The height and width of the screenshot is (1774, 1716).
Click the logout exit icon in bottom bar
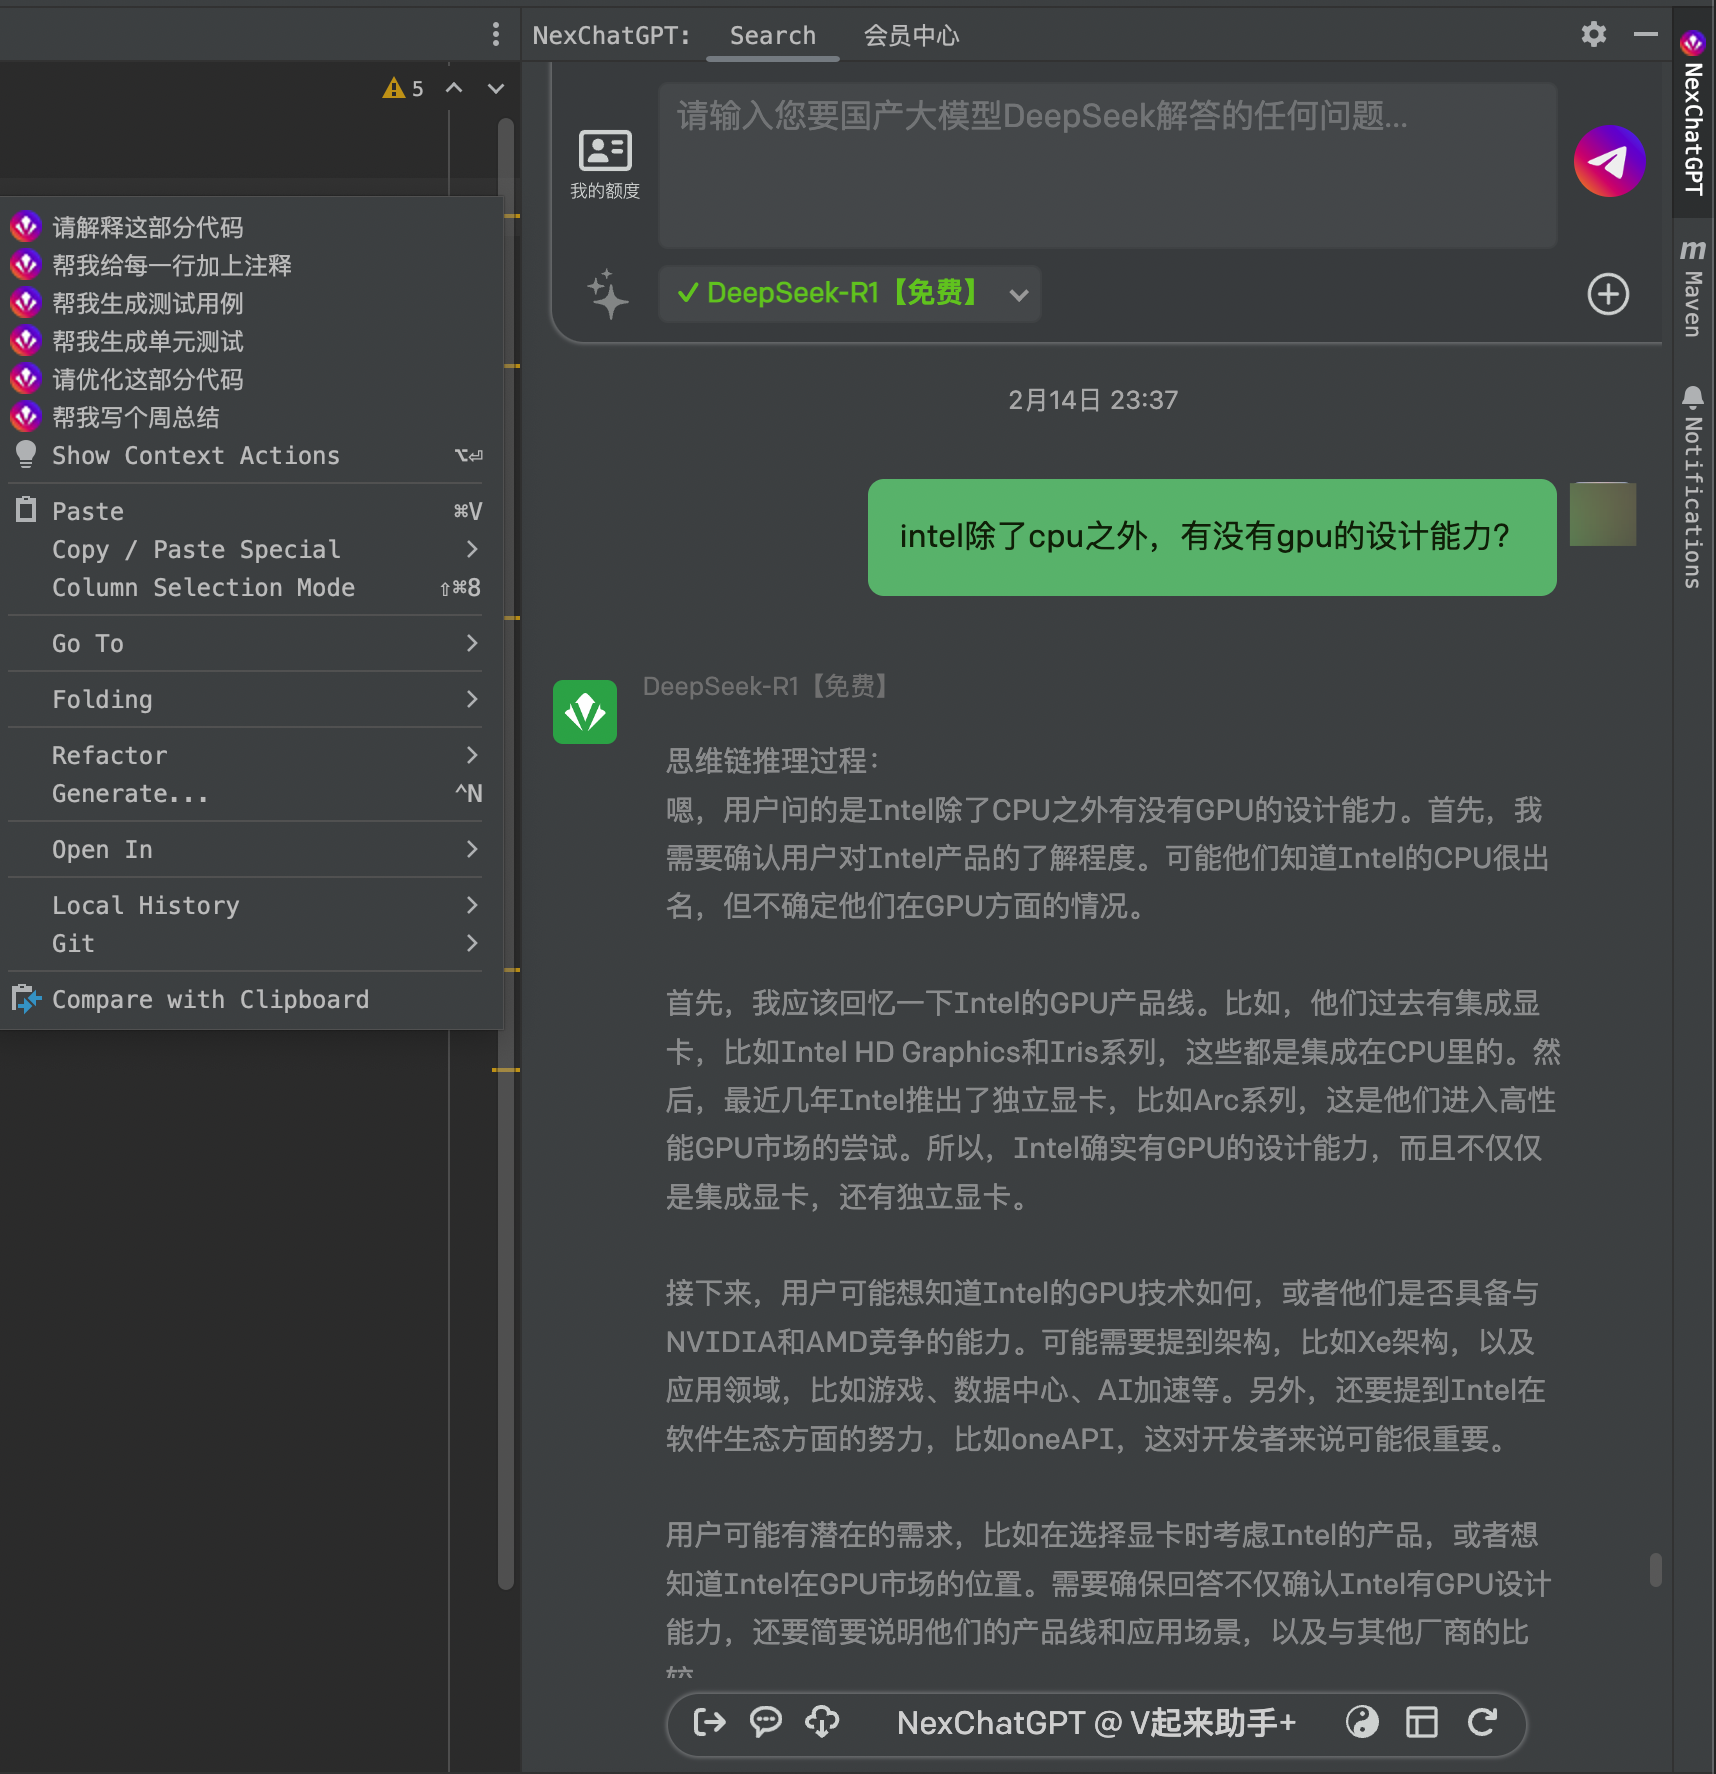pyautogui.click(x=709, y=1722)
